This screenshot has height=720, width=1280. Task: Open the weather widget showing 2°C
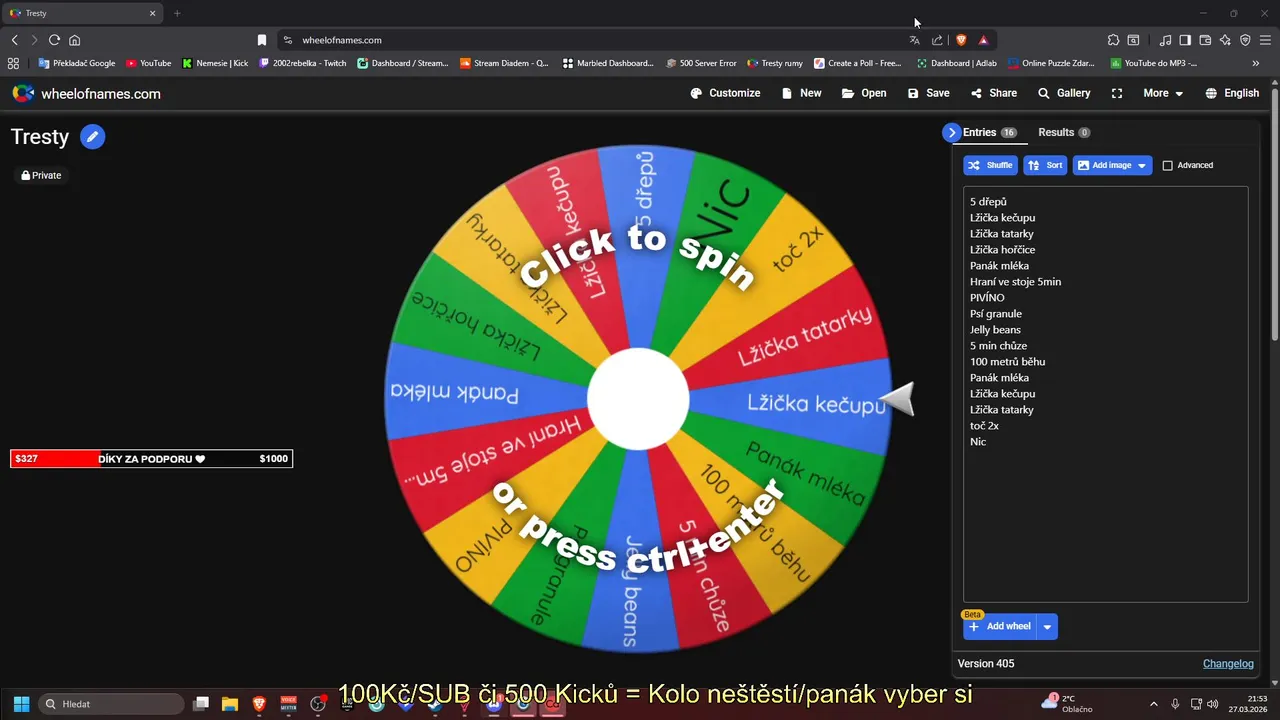point(1068,704)
